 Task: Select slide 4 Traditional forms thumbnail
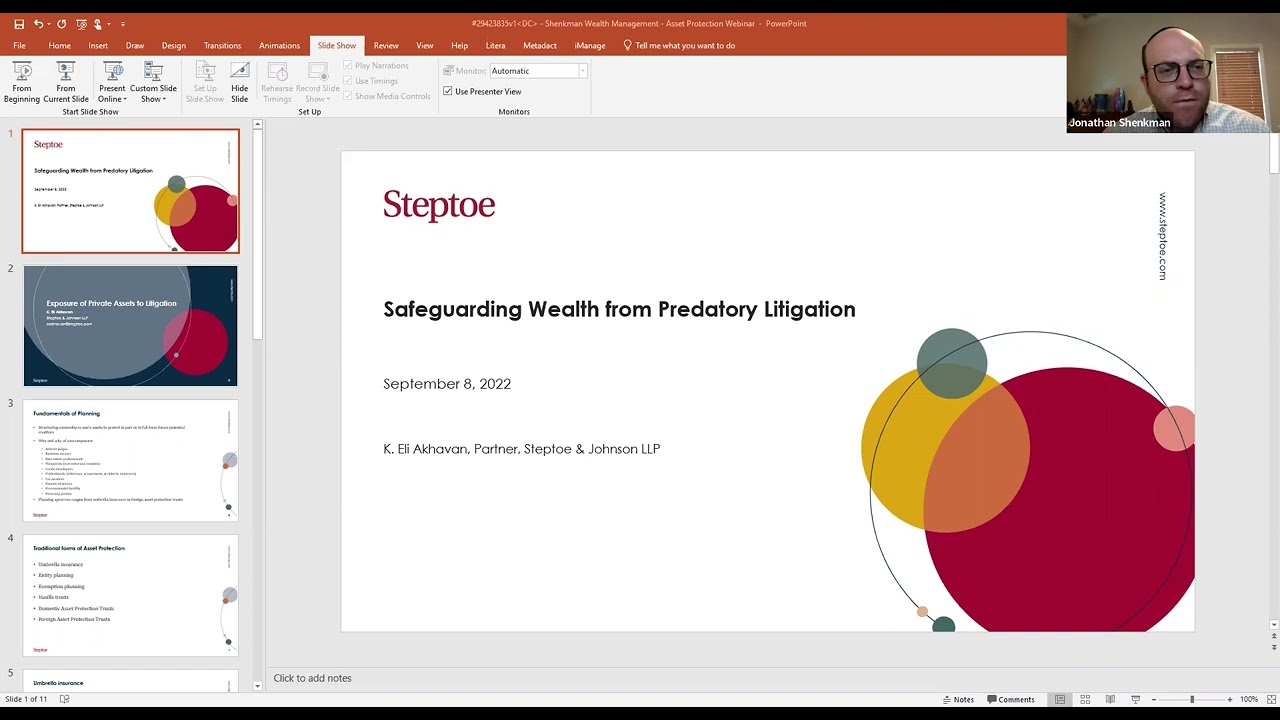[131, 596]
